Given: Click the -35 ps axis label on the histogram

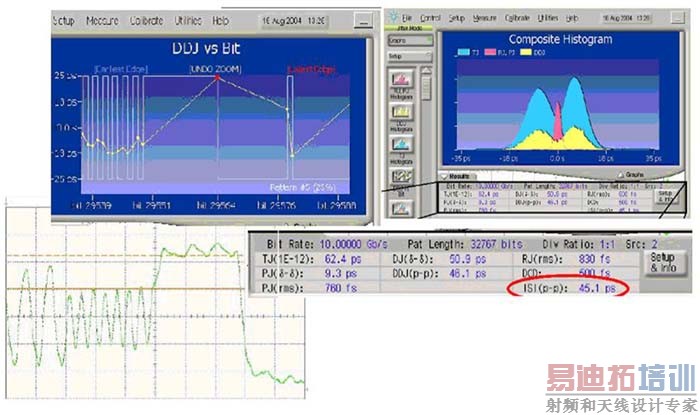Looking at the screenshot, I should tap(460, 158).
